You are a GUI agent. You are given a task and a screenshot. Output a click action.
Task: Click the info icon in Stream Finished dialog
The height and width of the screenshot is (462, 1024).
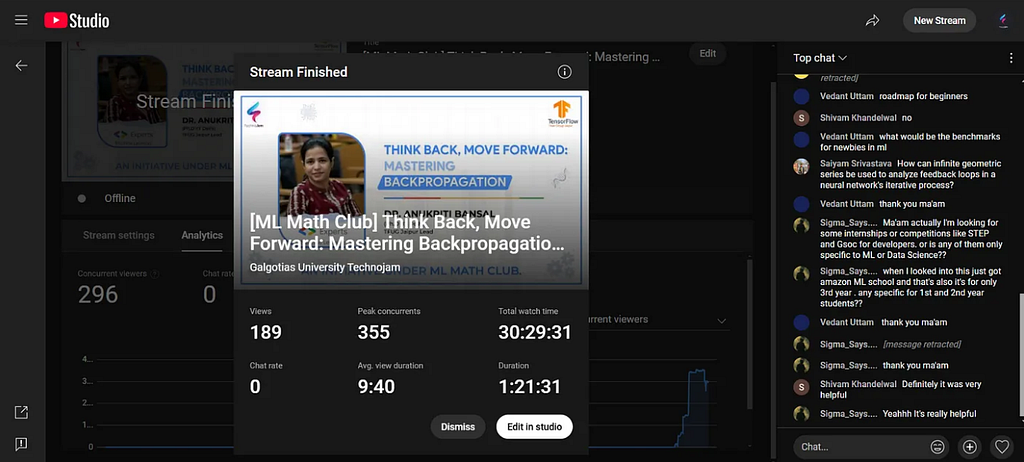point(564,72)
